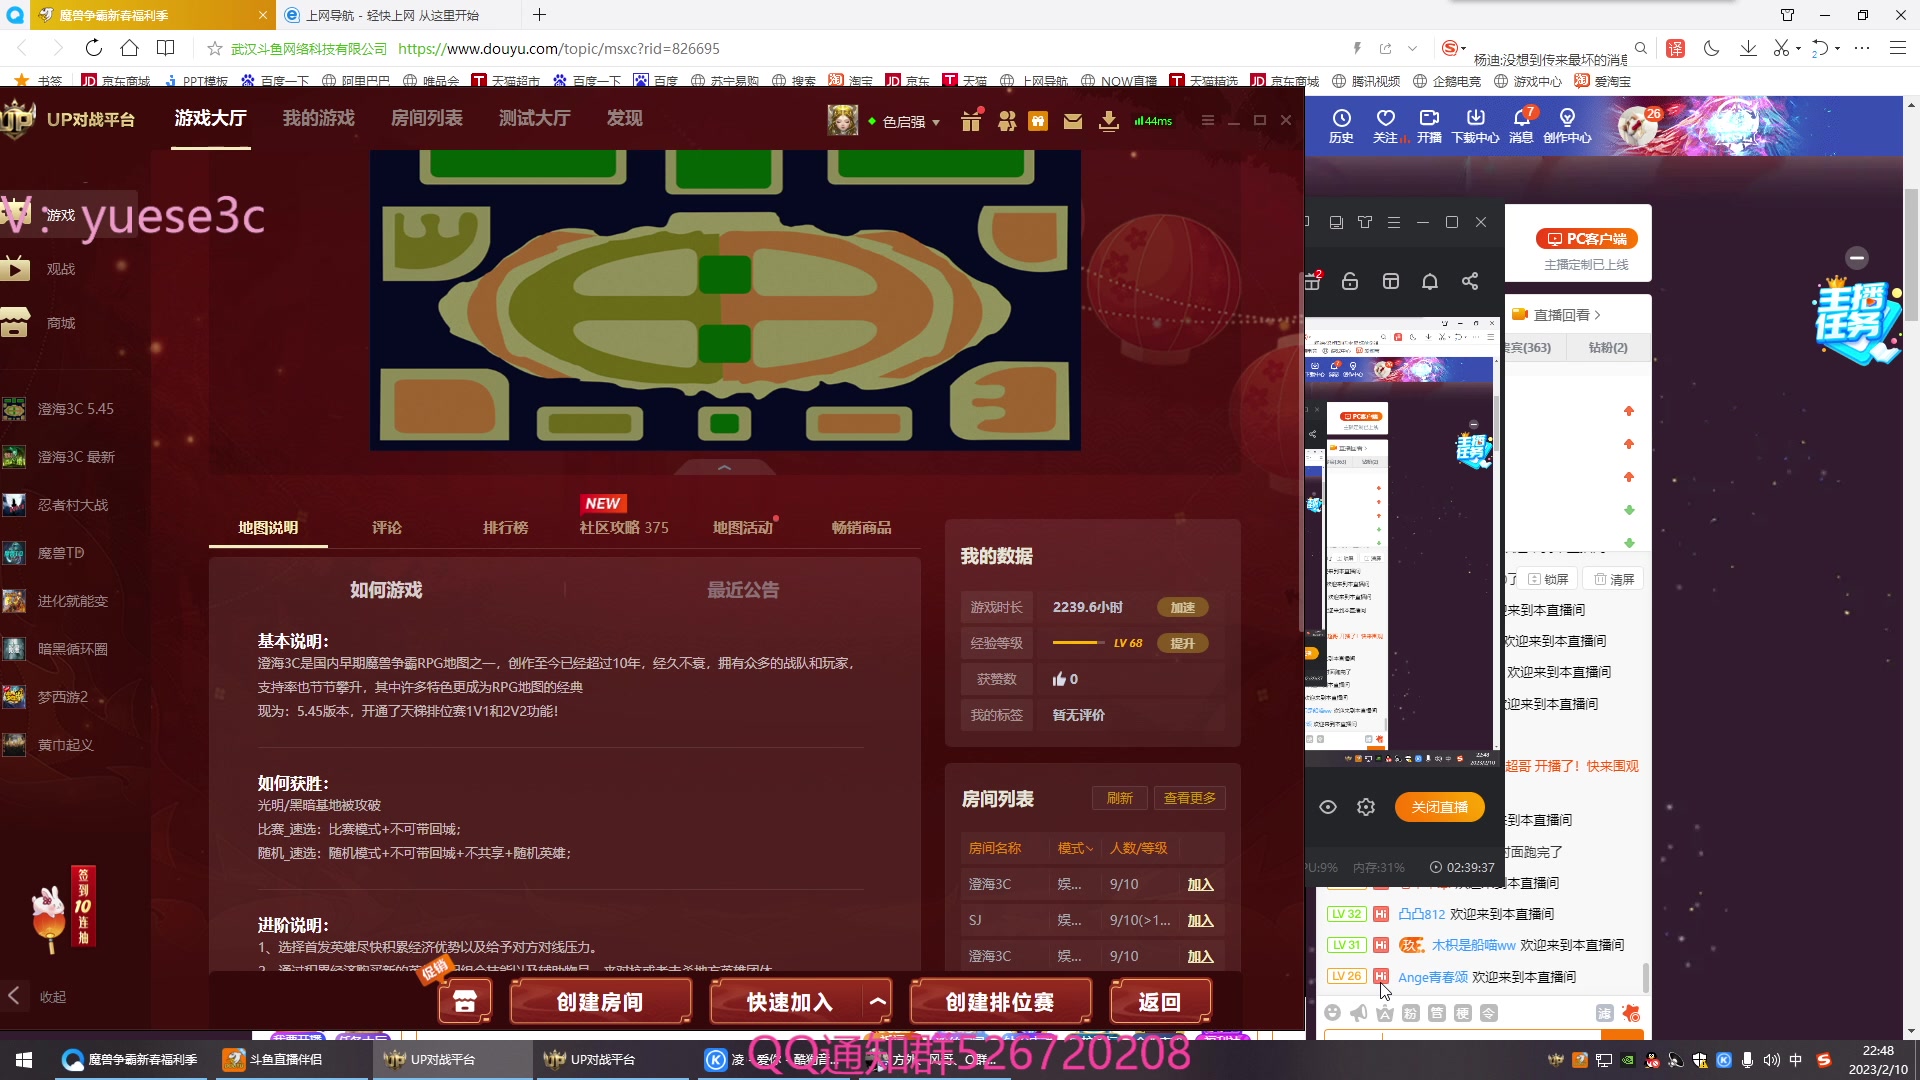Switch to 游戏大厅 tab

(210, 118)
